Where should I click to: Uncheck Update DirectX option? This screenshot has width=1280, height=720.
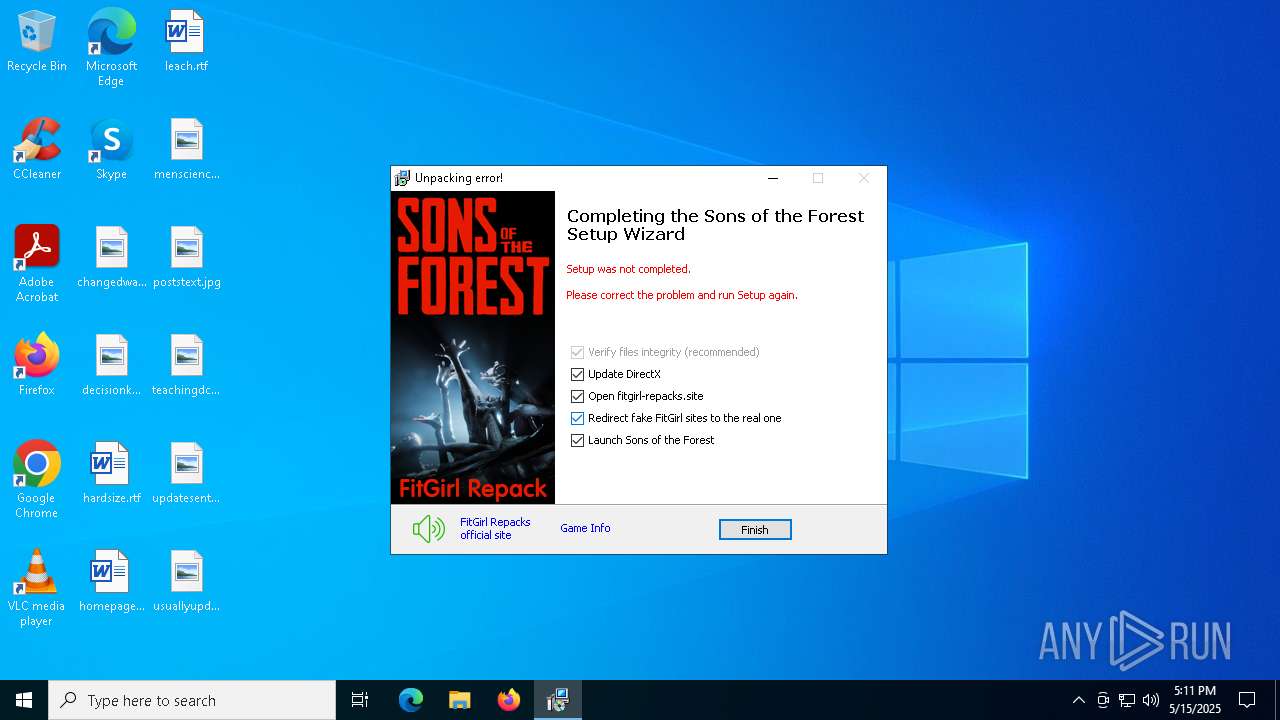coord(577,374)
